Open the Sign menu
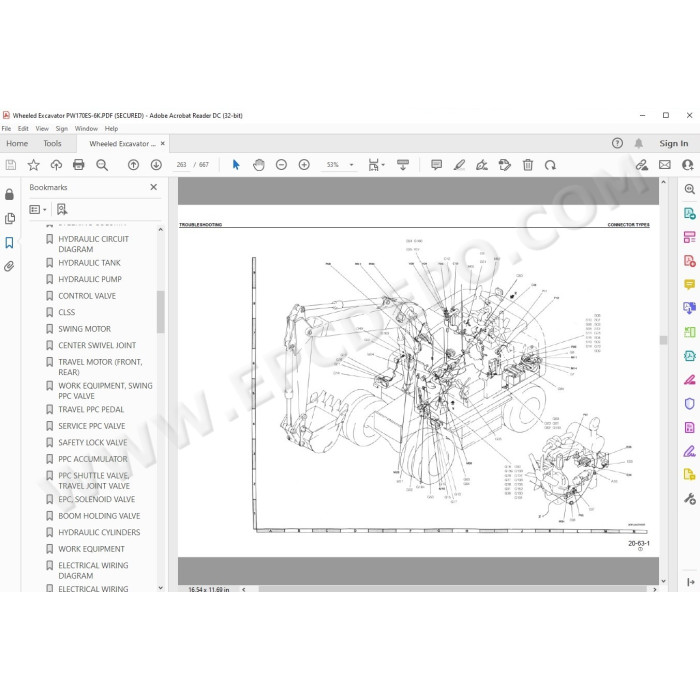 [x=62, y=129]
